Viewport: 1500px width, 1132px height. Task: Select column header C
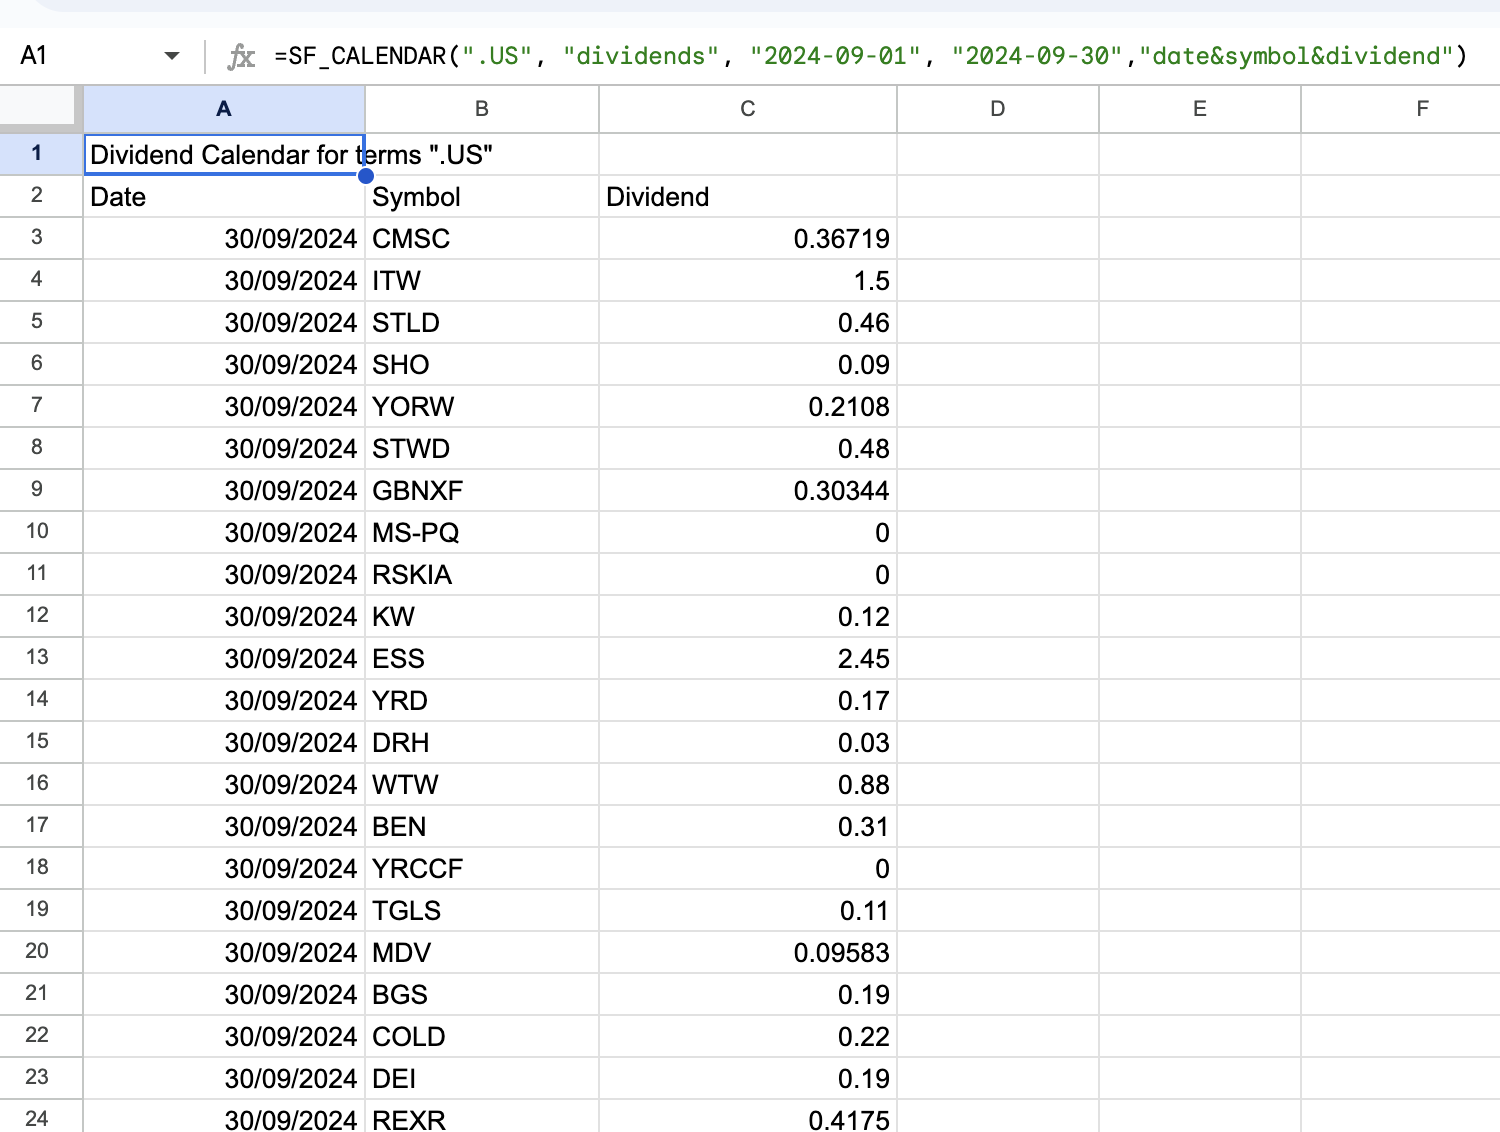tap(747, 109)
